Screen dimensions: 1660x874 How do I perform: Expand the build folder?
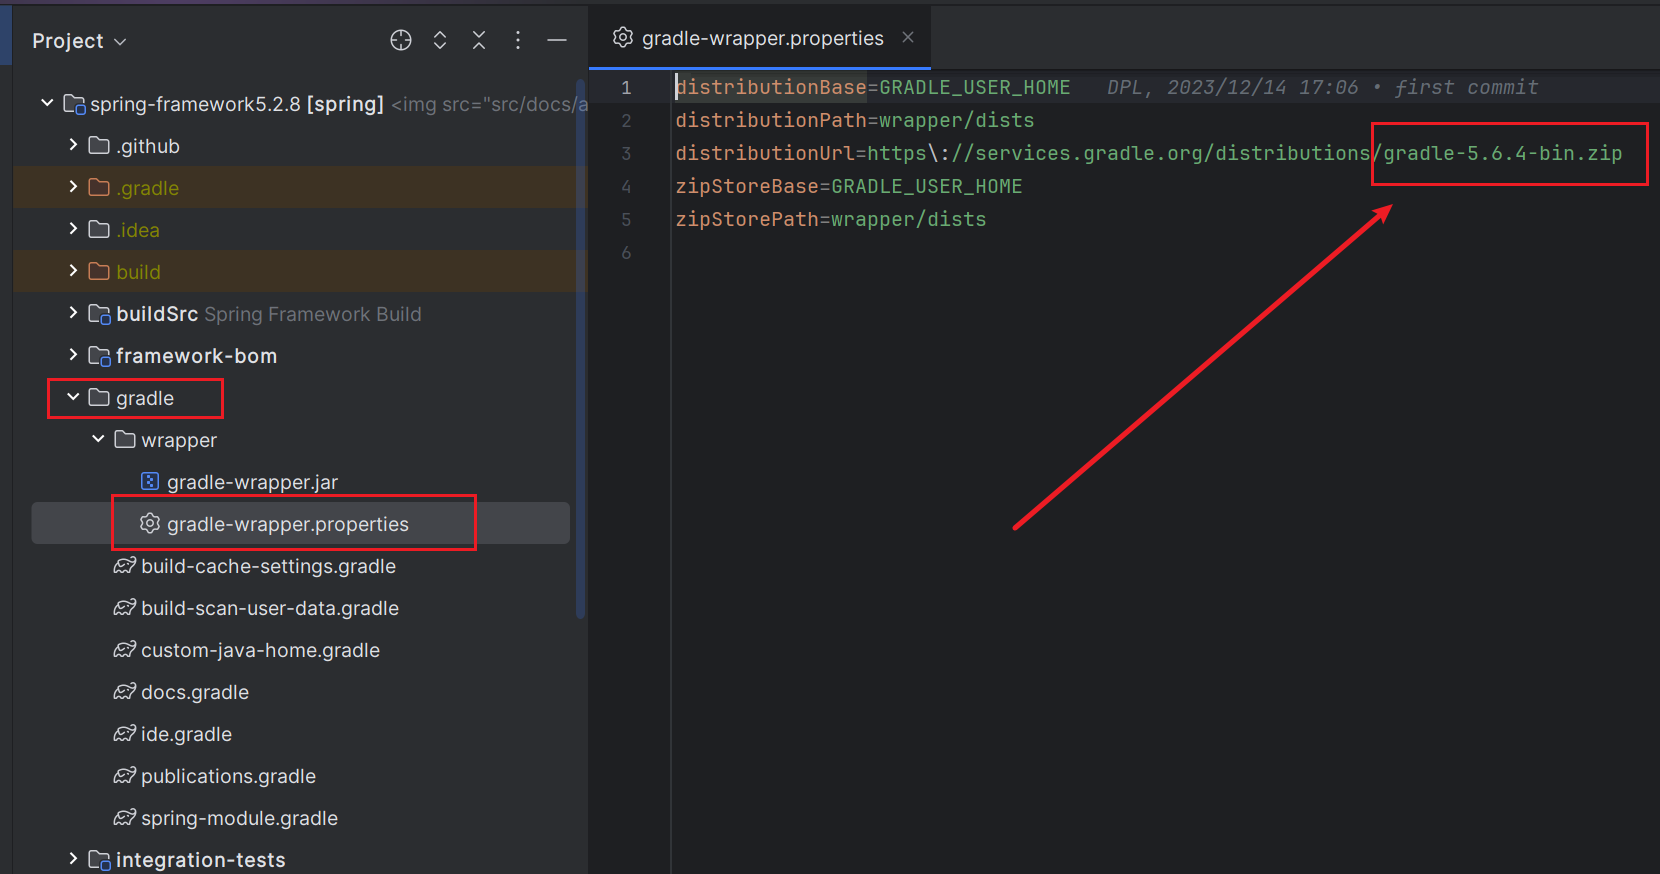(73, 271)
